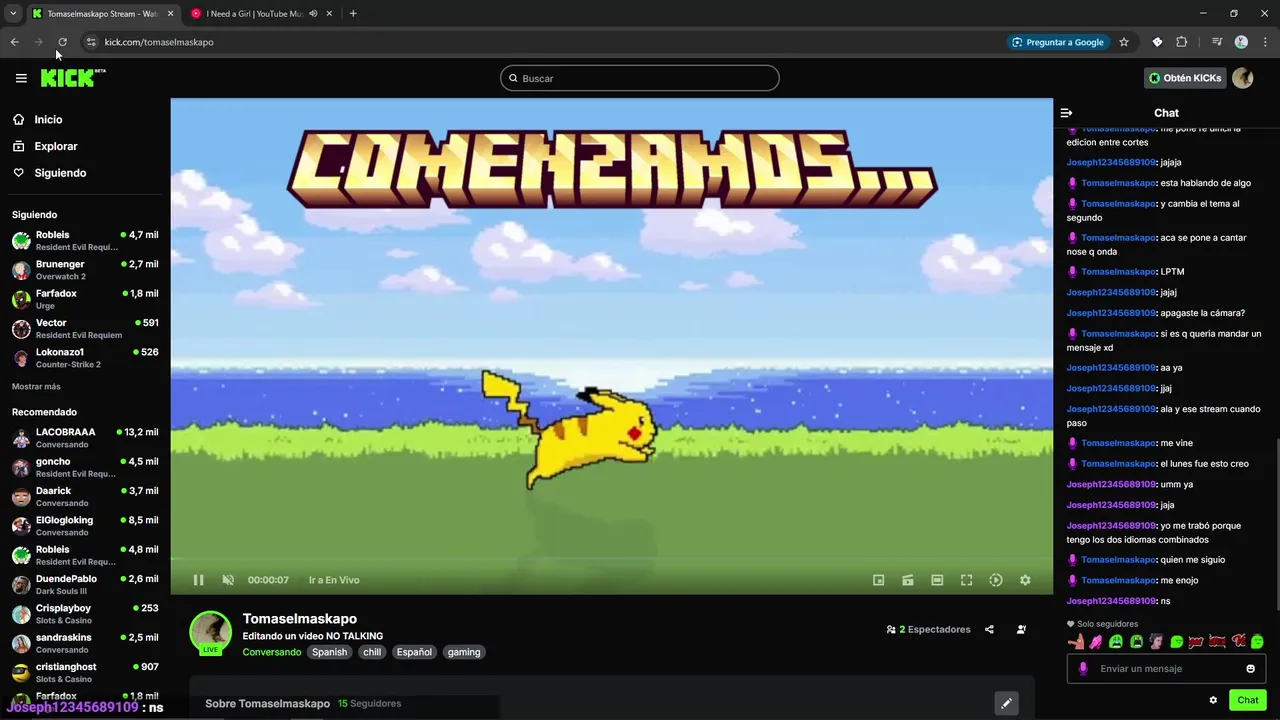The image size is (1280, 720).
Task: Open Crisplayboy Slots & Casino channel
Action: tap(85, 614)
